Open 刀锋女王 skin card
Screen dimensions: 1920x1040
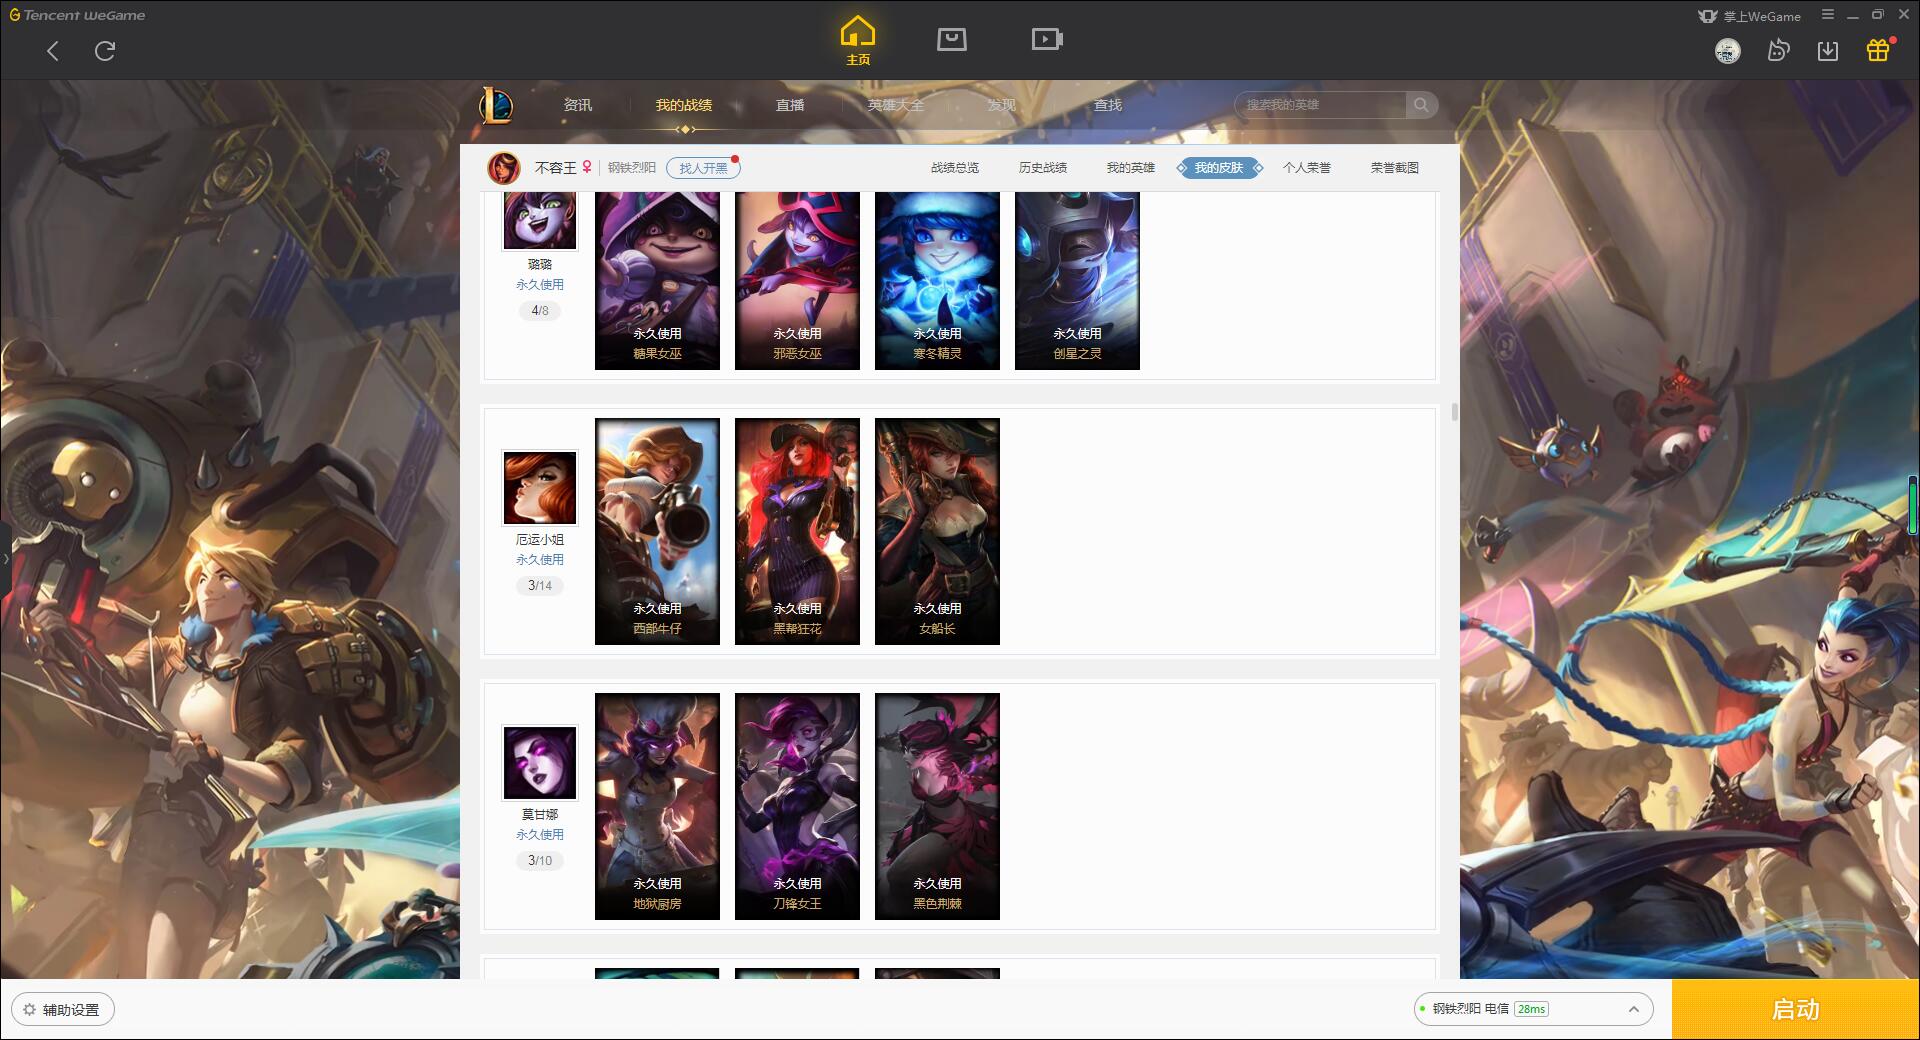[797, 806]
